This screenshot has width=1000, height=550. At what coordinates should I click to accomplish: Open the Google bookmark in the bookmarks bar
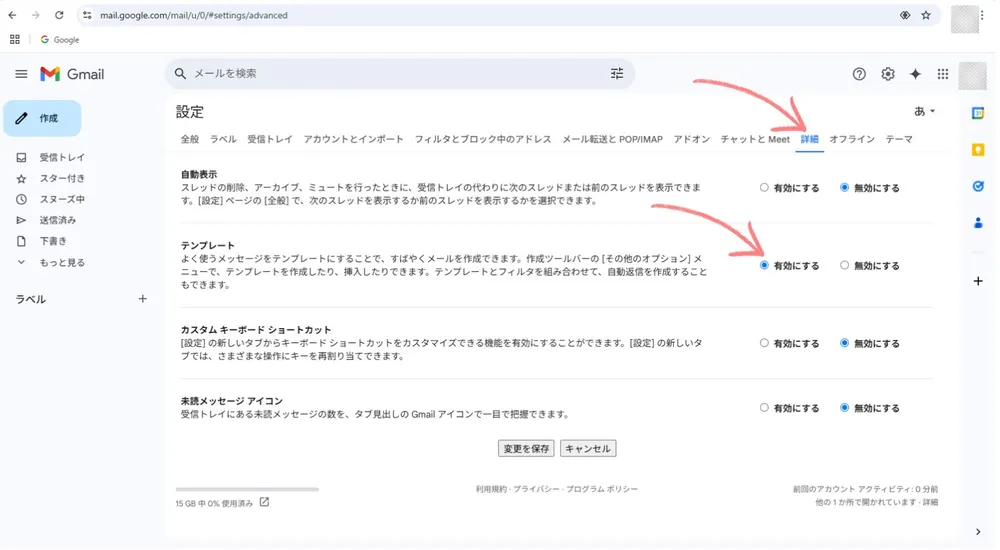tap(60, 40)
